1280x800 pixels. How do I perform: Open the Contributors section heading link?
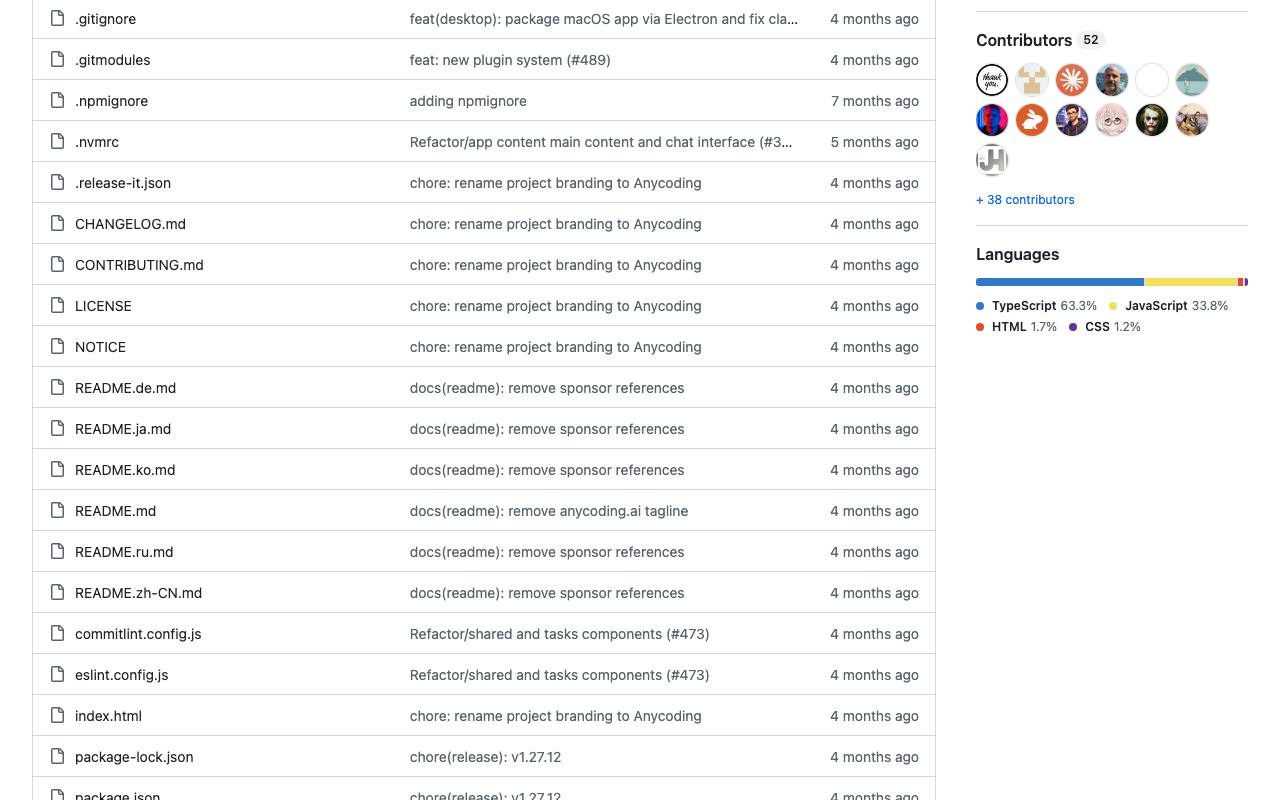(1024, 40)
